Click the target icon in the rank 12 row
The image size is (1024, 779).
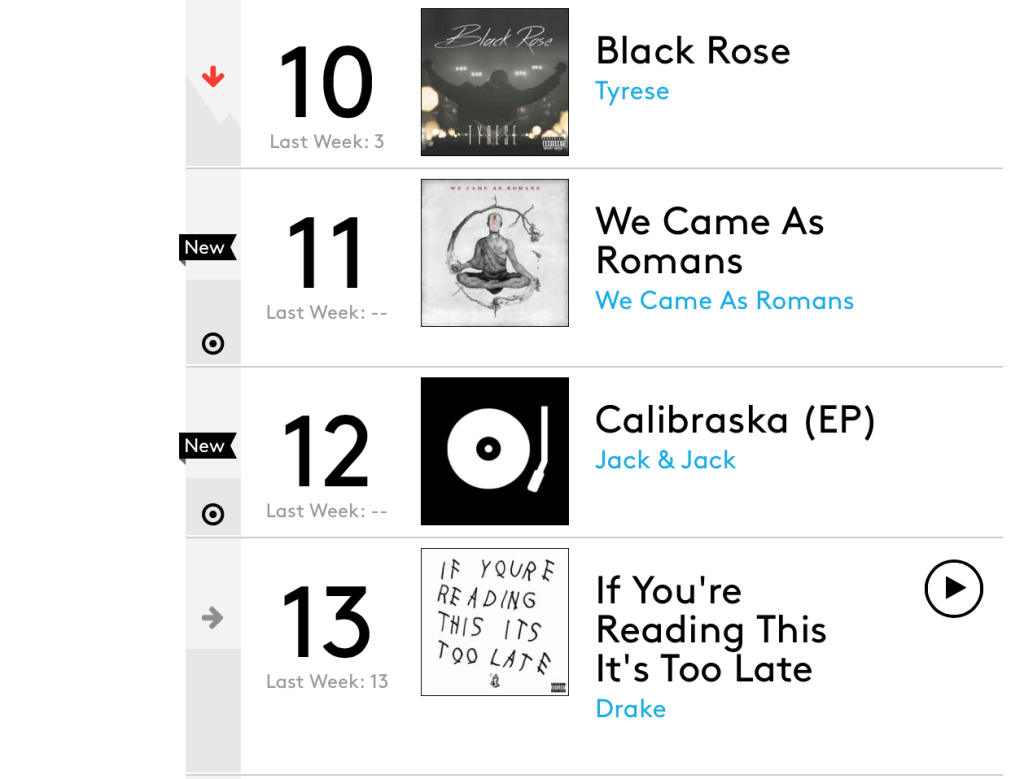[x=213, y=514]
